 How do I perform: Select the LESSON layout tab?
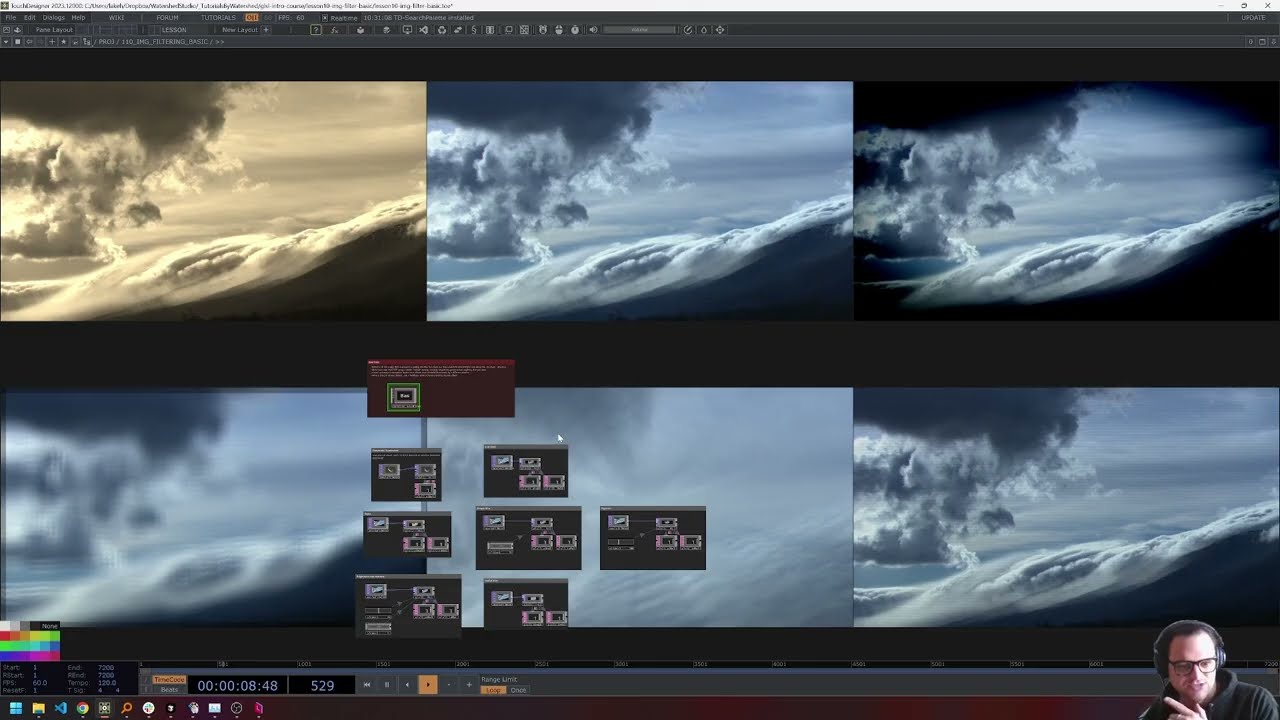click(173, 29)
